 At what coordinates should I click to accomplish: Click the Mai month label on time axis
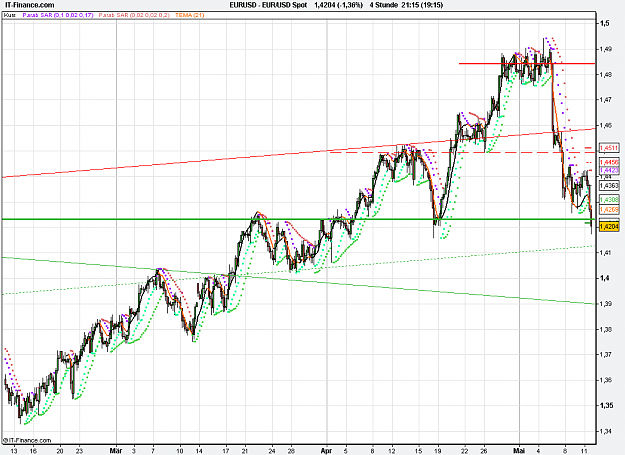[x=519, y=451]
